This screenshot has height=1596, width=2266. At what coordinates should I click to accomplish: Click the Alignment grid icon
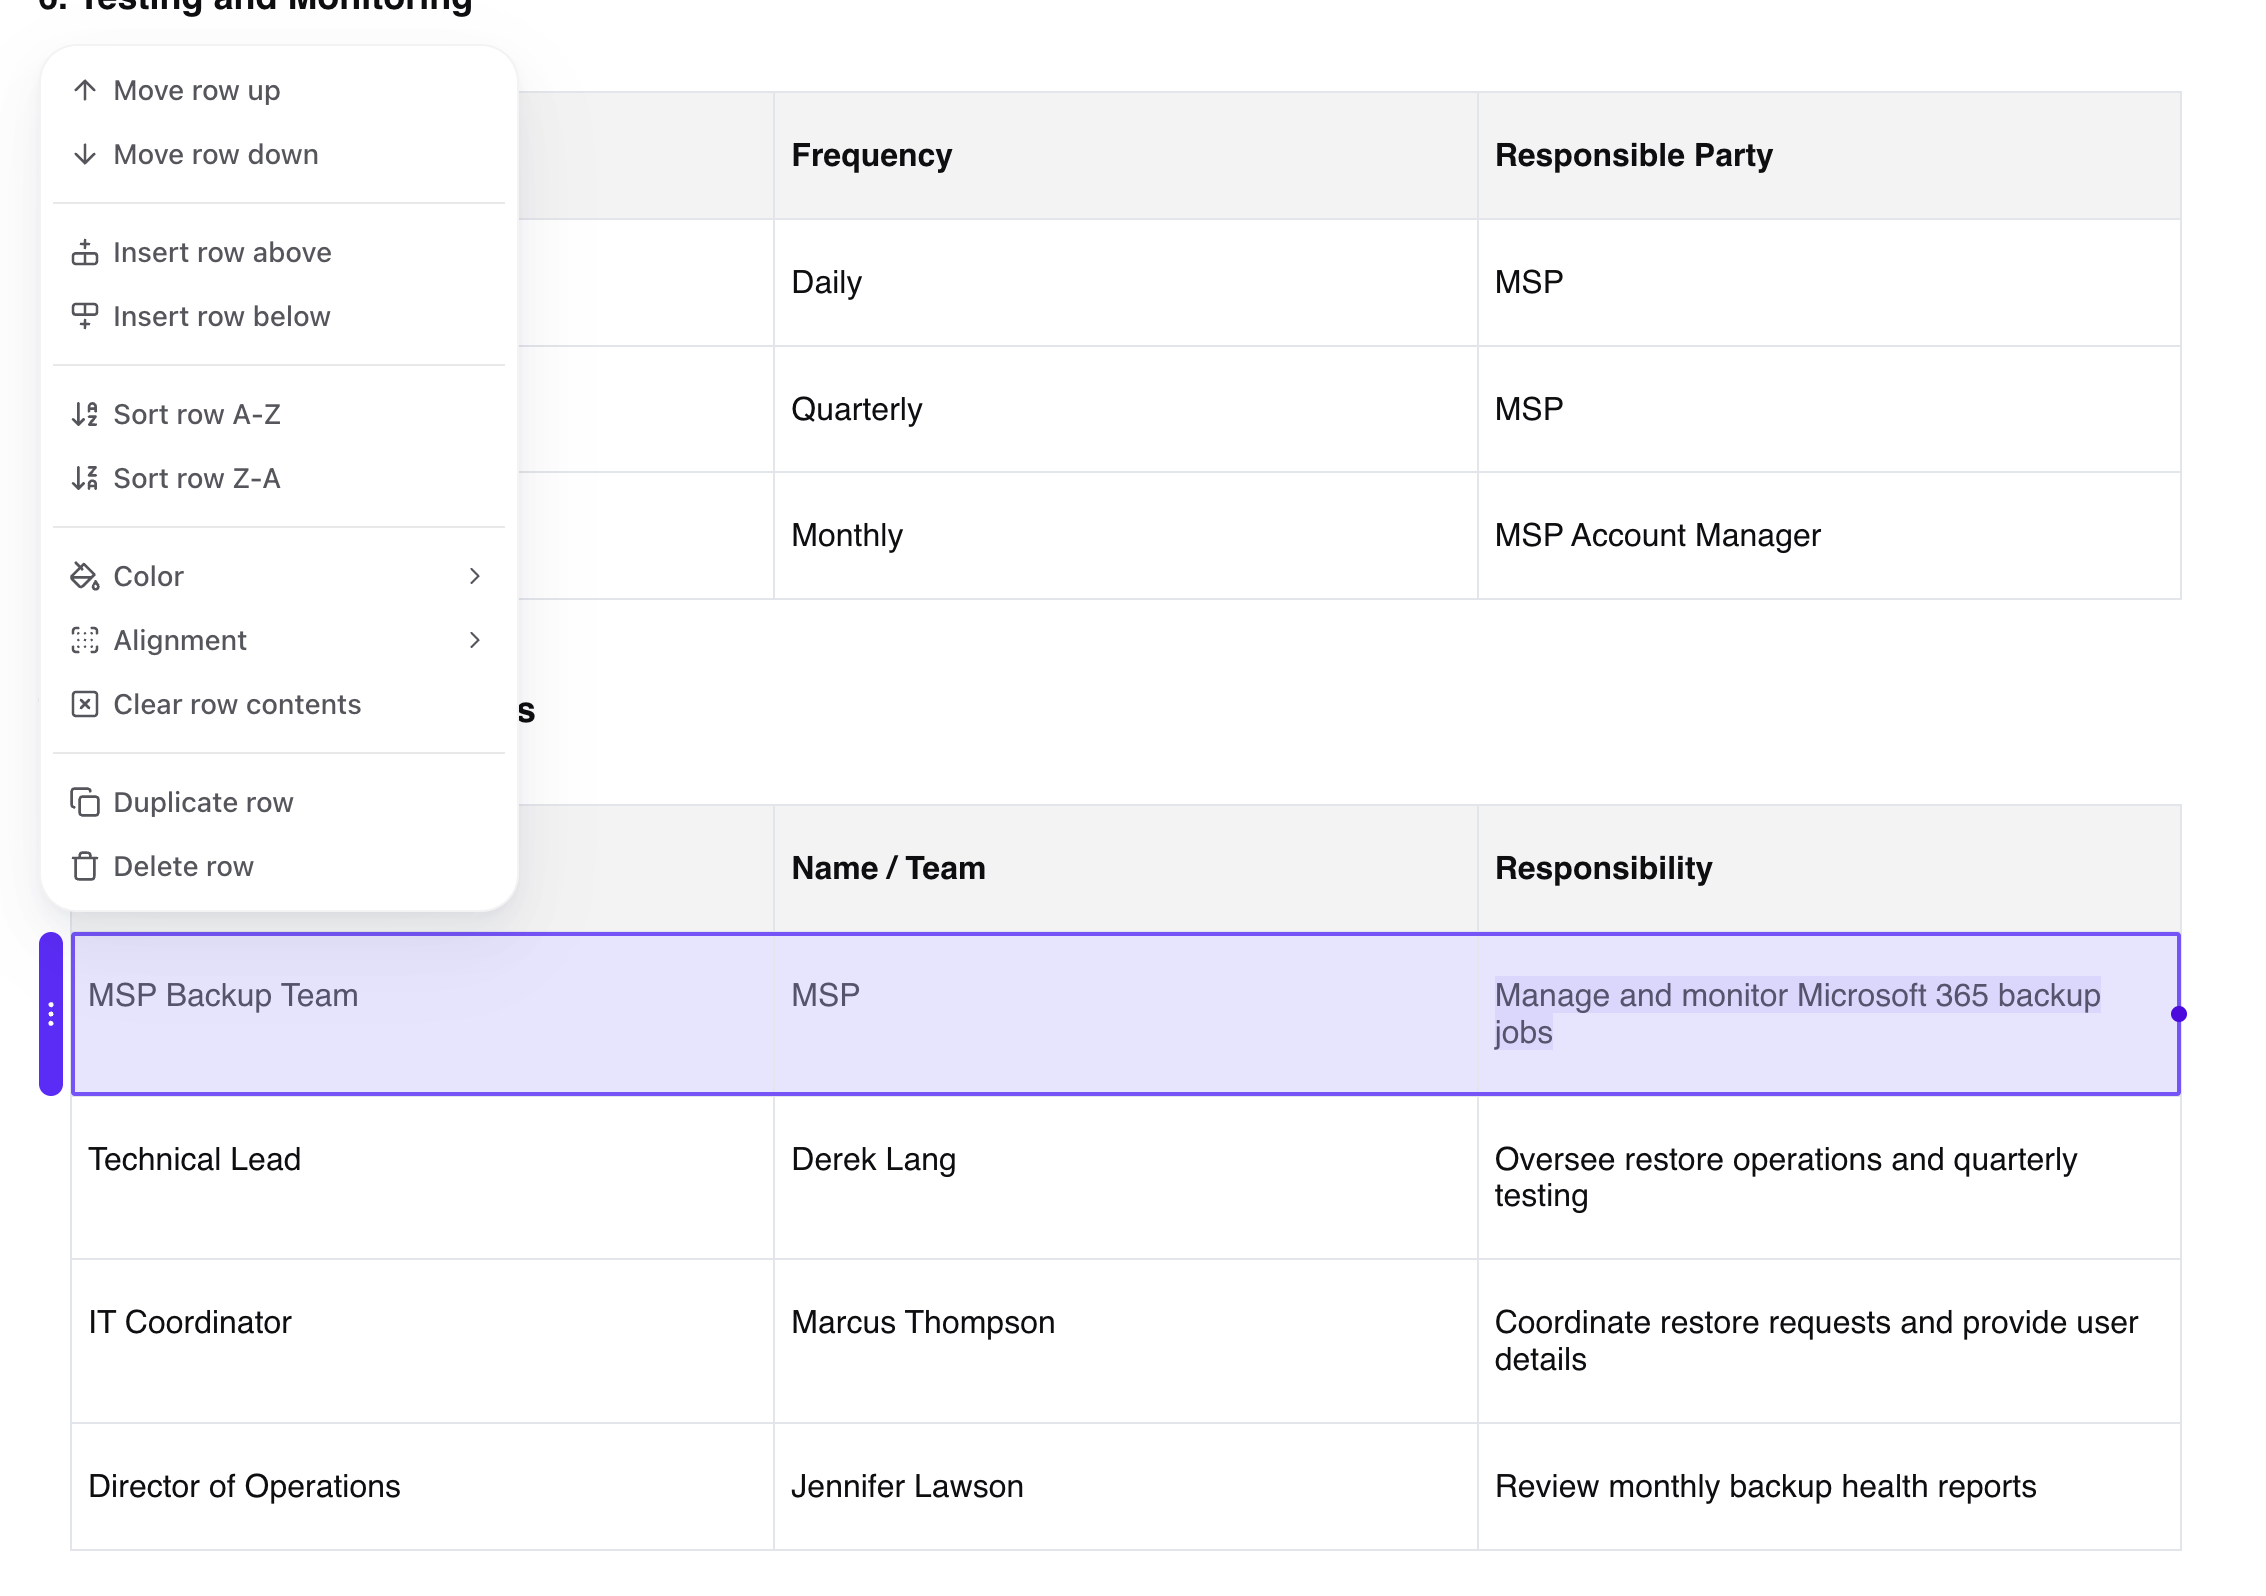coord(85,640)
